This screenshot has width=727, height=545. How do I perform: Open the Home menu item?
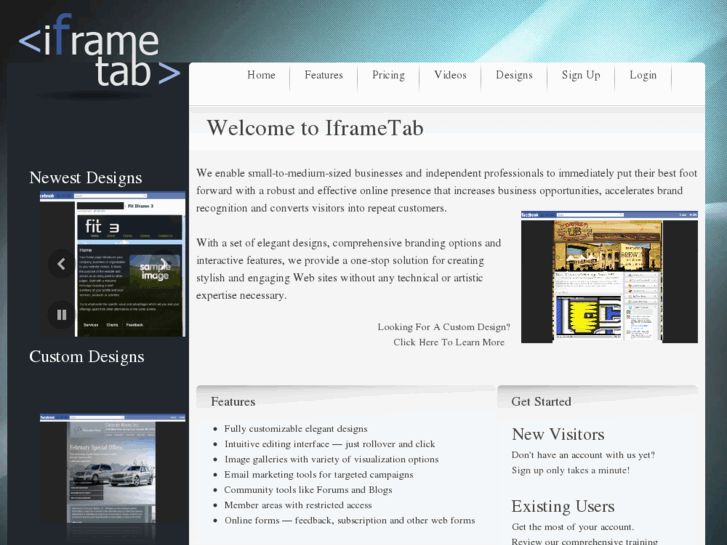(261, 75)
